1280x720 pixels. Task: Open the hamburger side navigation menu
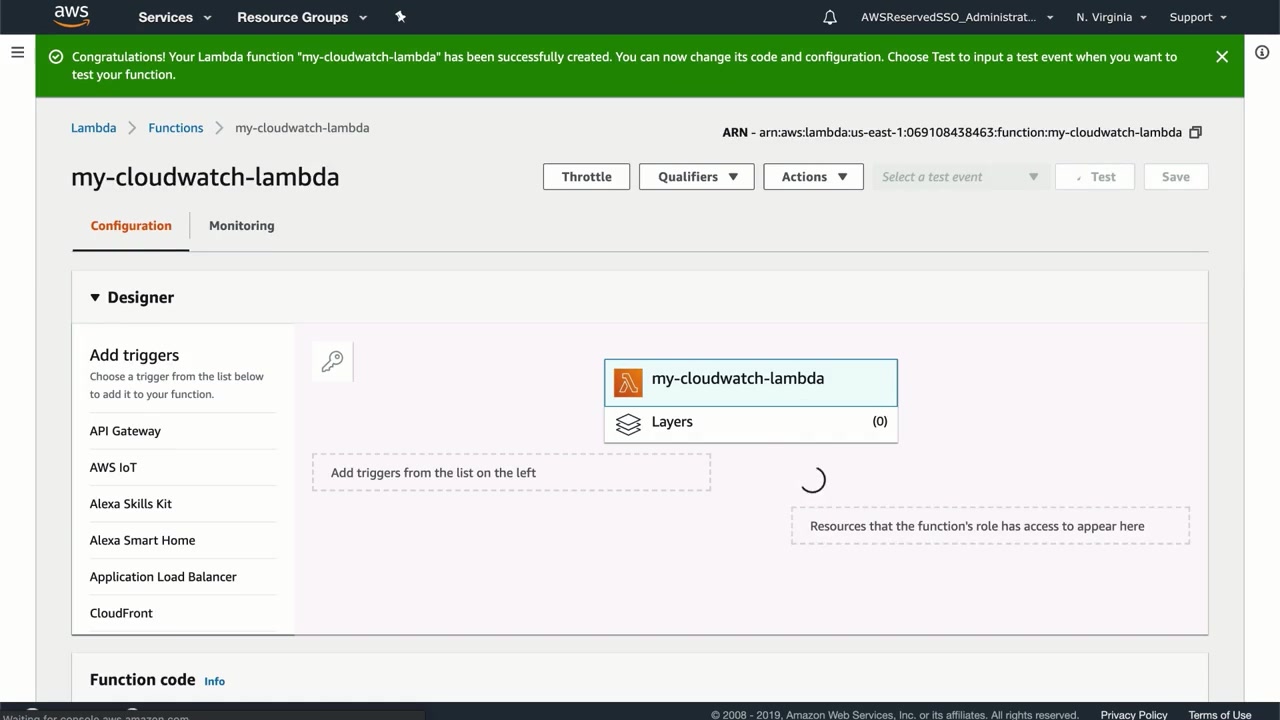tap(17, 52)
